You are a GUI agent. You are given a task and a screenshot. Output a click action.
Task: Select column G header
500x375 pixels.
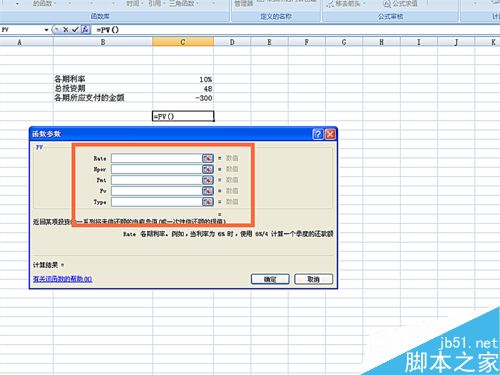pos(344,42)
